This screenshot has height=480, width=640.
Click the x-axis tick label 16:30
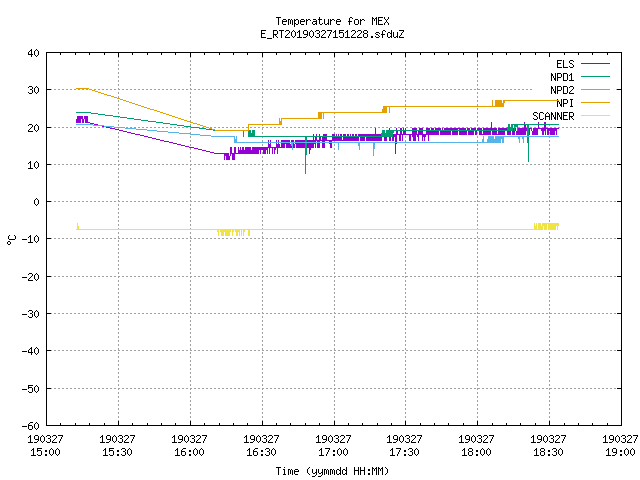pyautogui.click(x=262, y=452)
